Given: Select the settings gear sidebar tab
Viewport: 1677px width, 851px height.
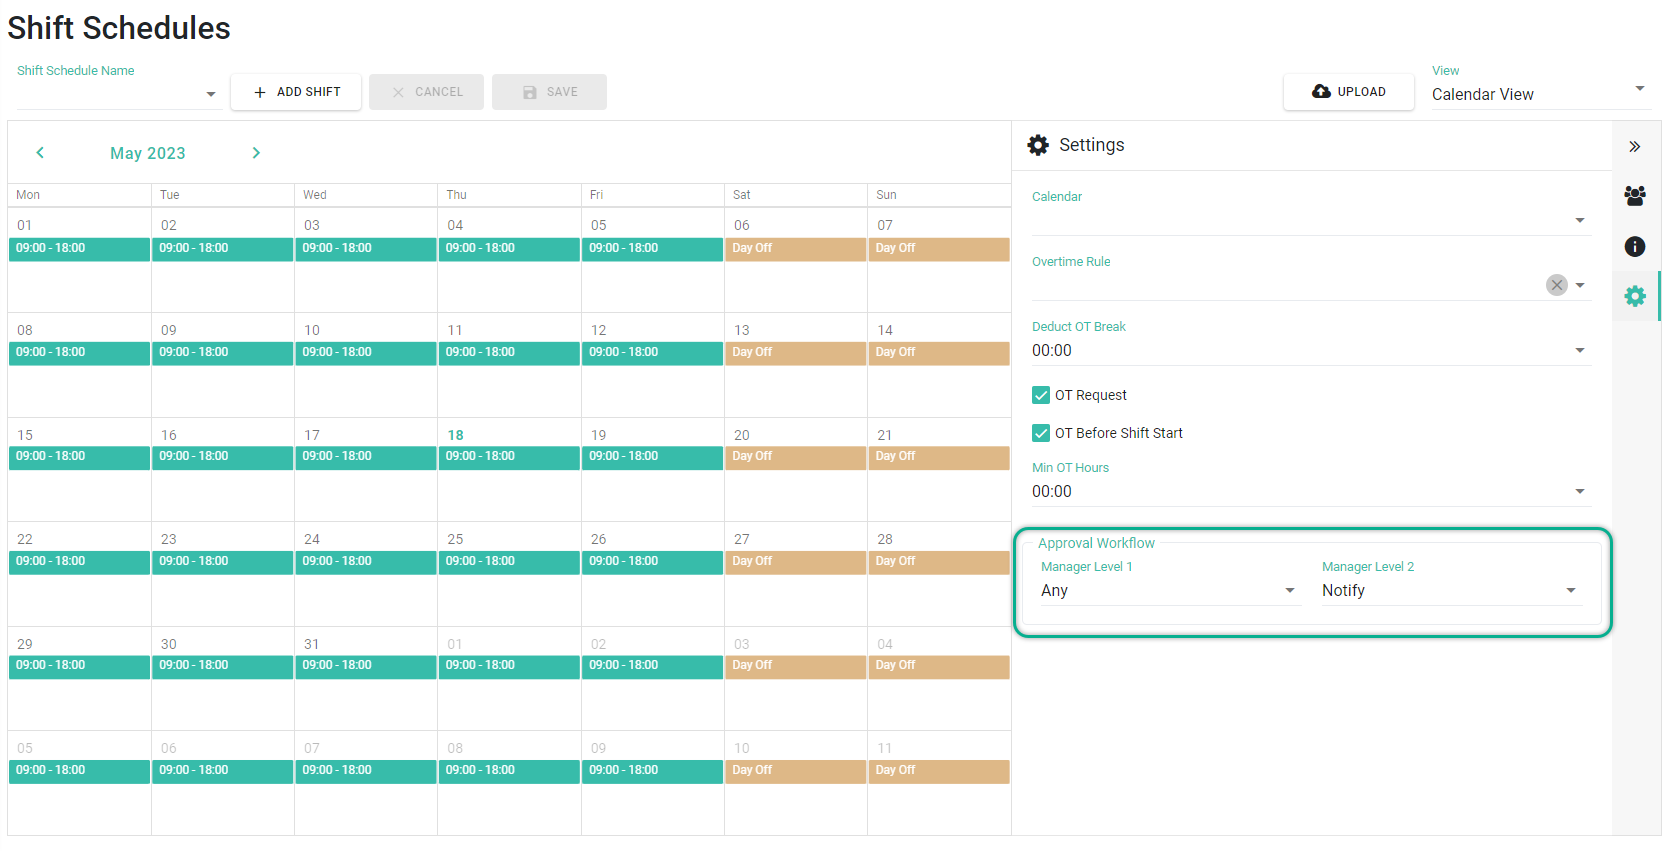Looking at the screenshot, I should point(1635,296).
